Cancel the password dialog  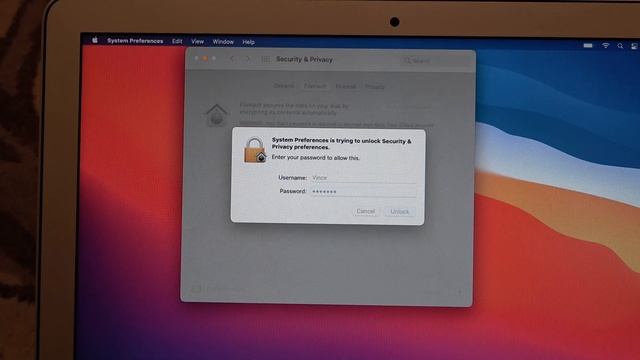pos(365,211)
